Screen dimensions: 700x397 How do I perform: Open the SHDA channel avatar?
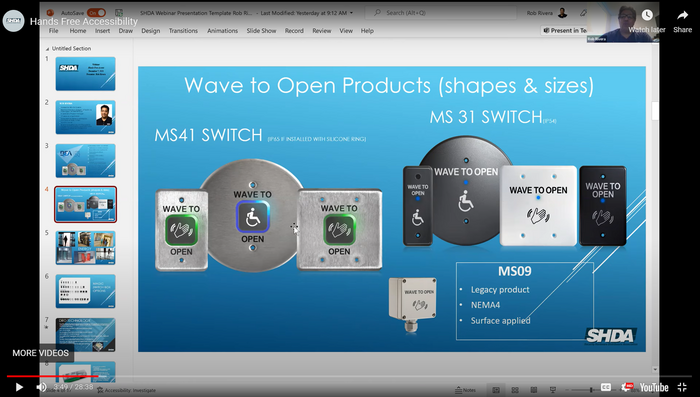point(13,21)
